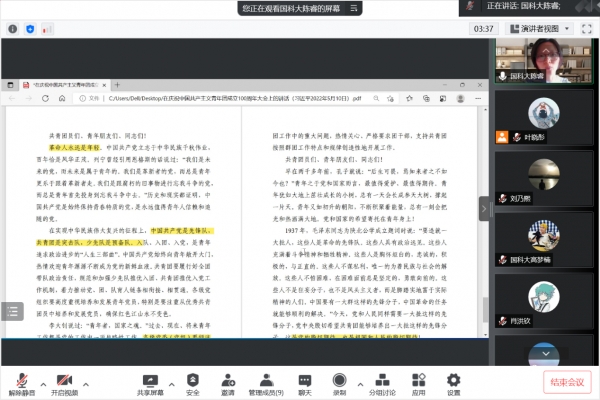
Task: Open breakout group discussion
Action: (382, 384)
